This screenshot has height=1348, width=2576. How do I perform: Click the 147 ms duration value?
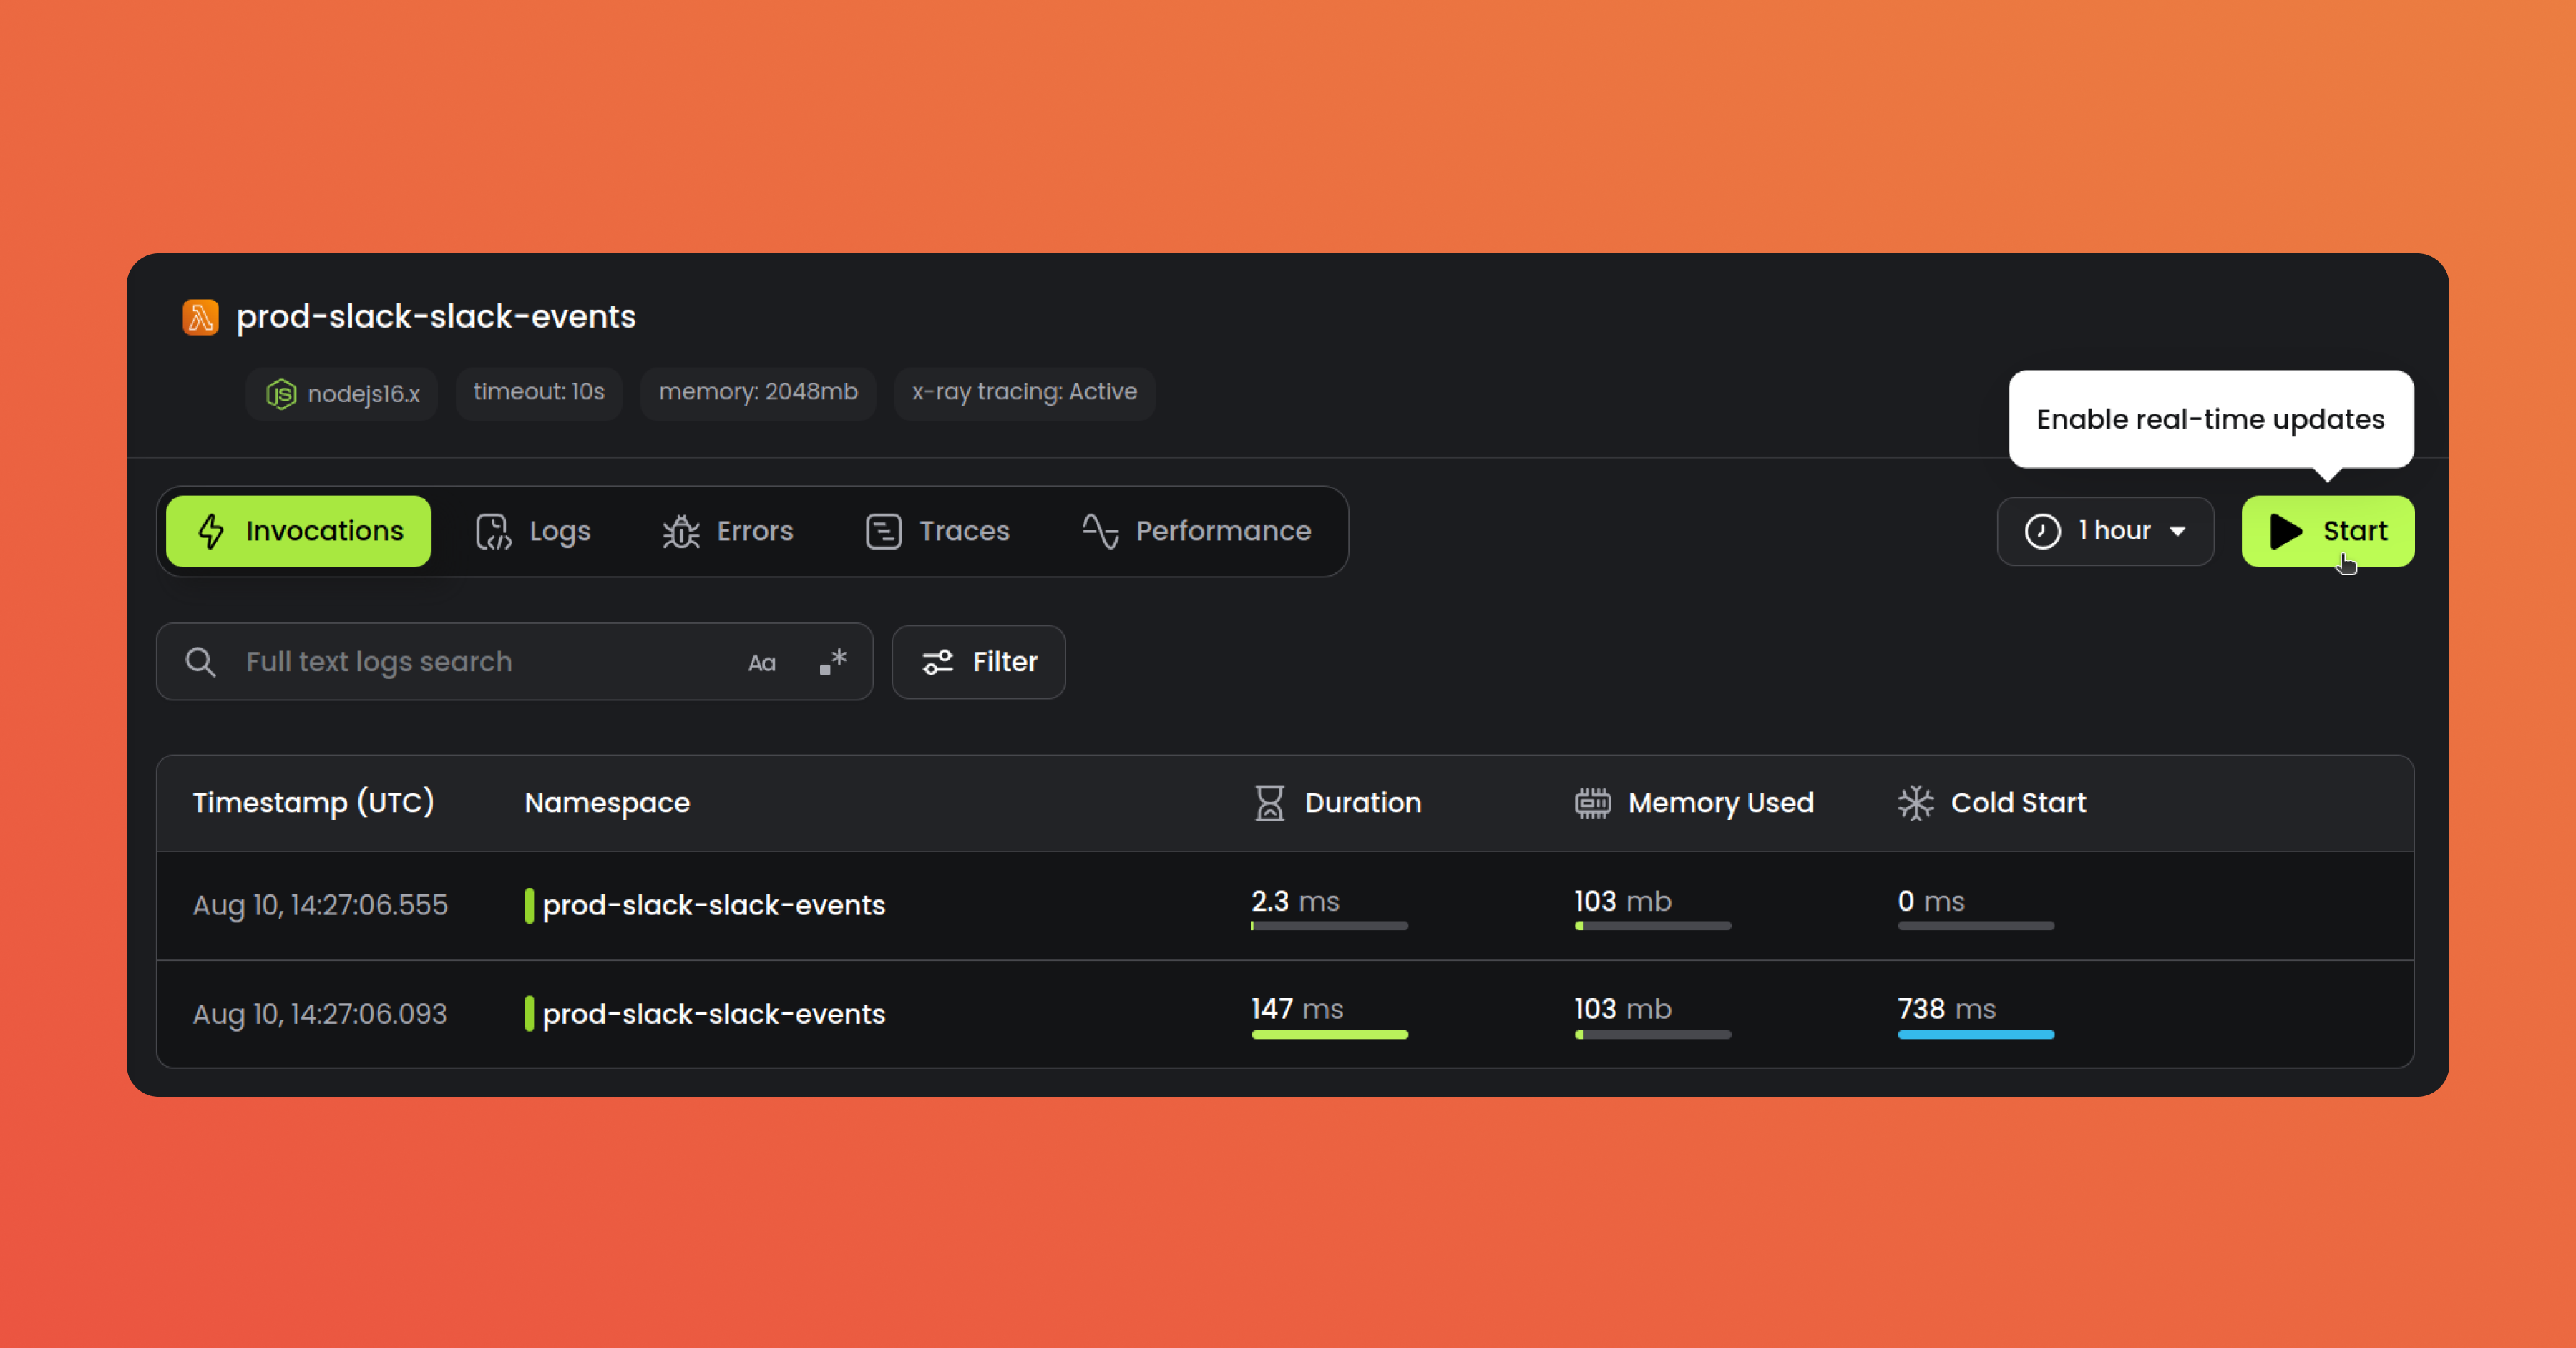[1297, 1010]
